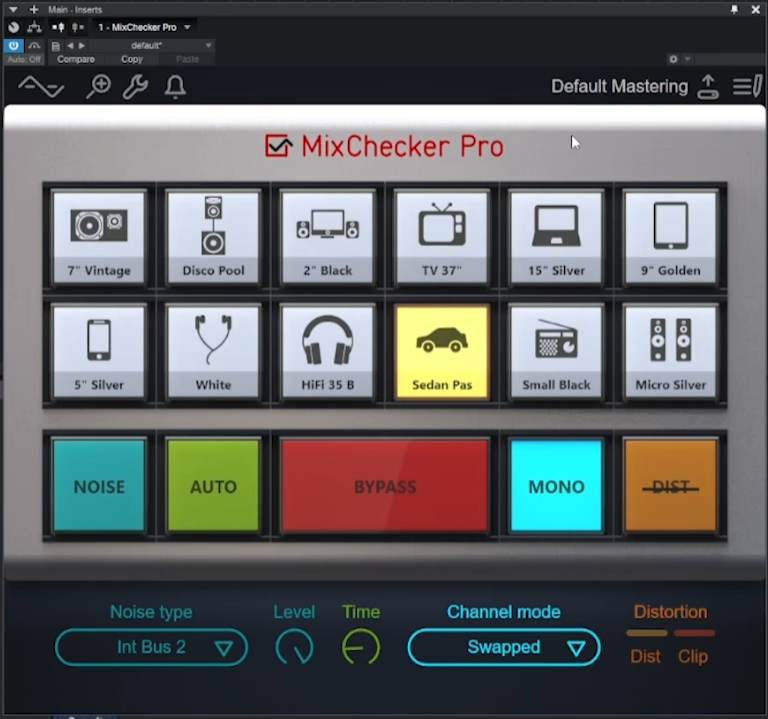
Task: Toggle the AUTO switching button
Action: click(x=213, y=486)
